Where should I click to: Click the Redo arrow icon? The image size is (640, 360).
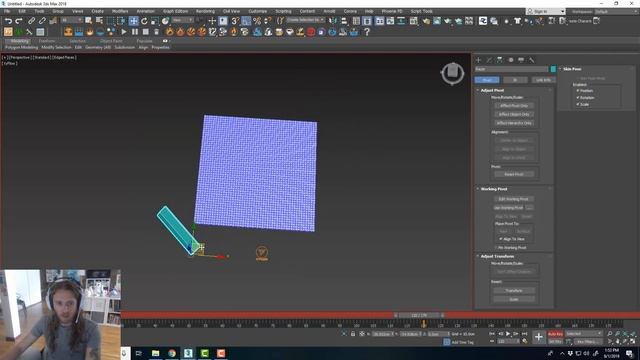pos(19,21)
